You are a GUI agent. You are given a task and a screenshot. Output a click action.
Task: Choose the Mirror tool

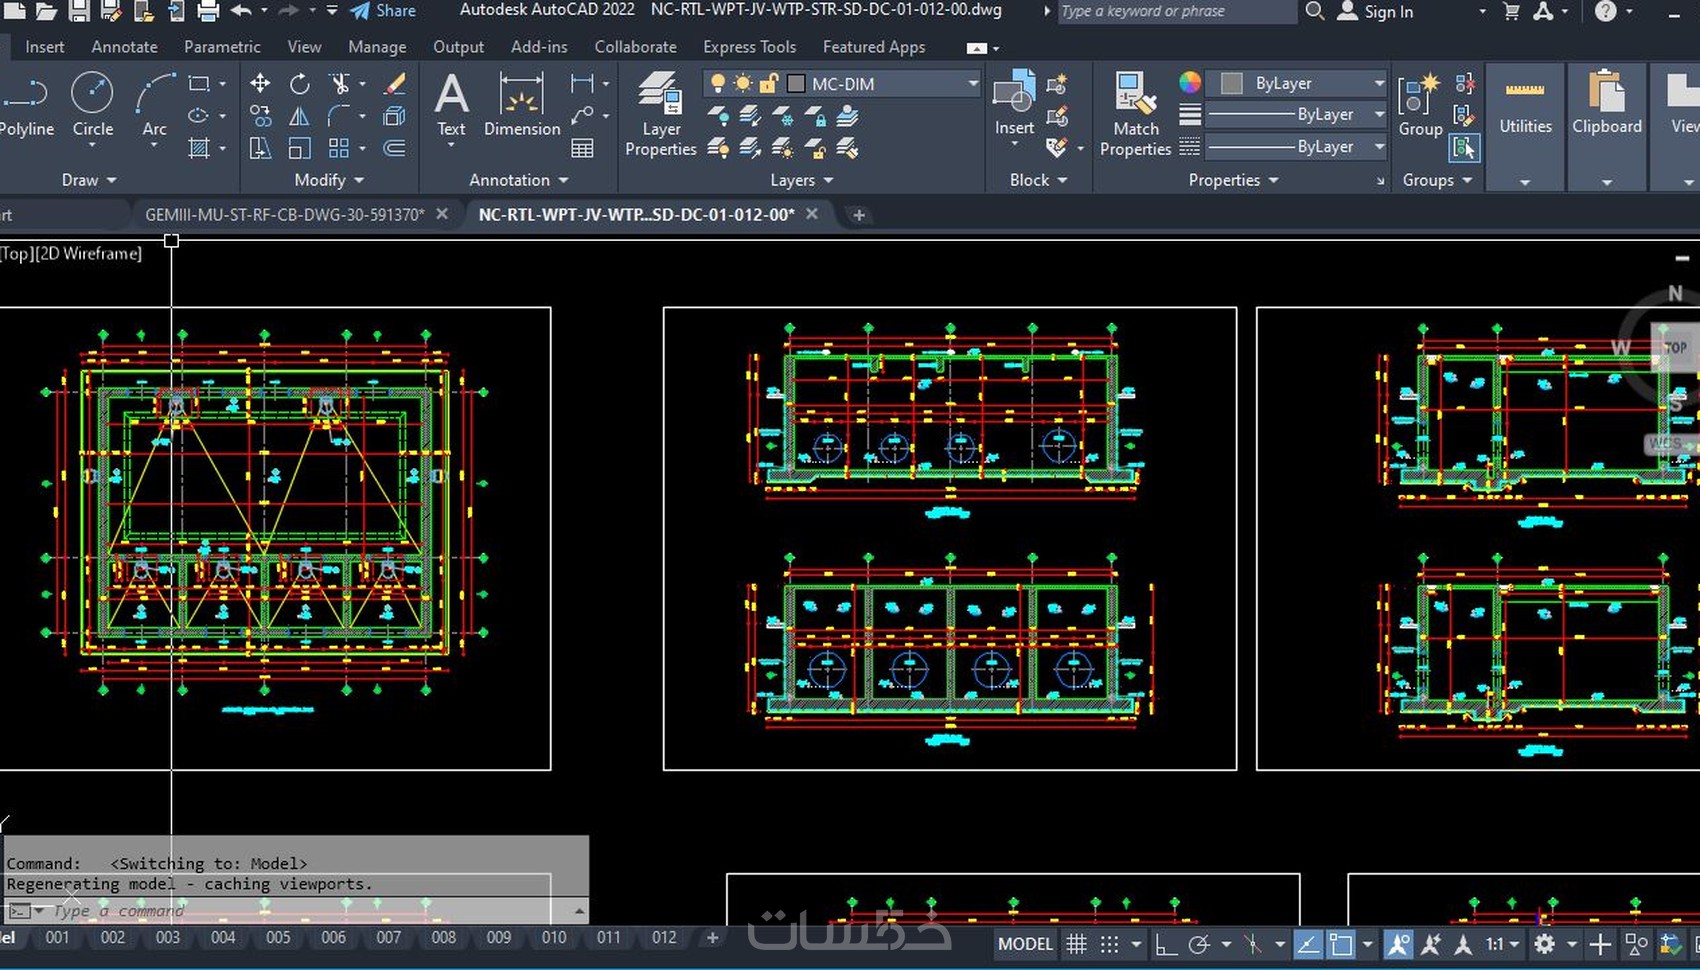point(299,117)
